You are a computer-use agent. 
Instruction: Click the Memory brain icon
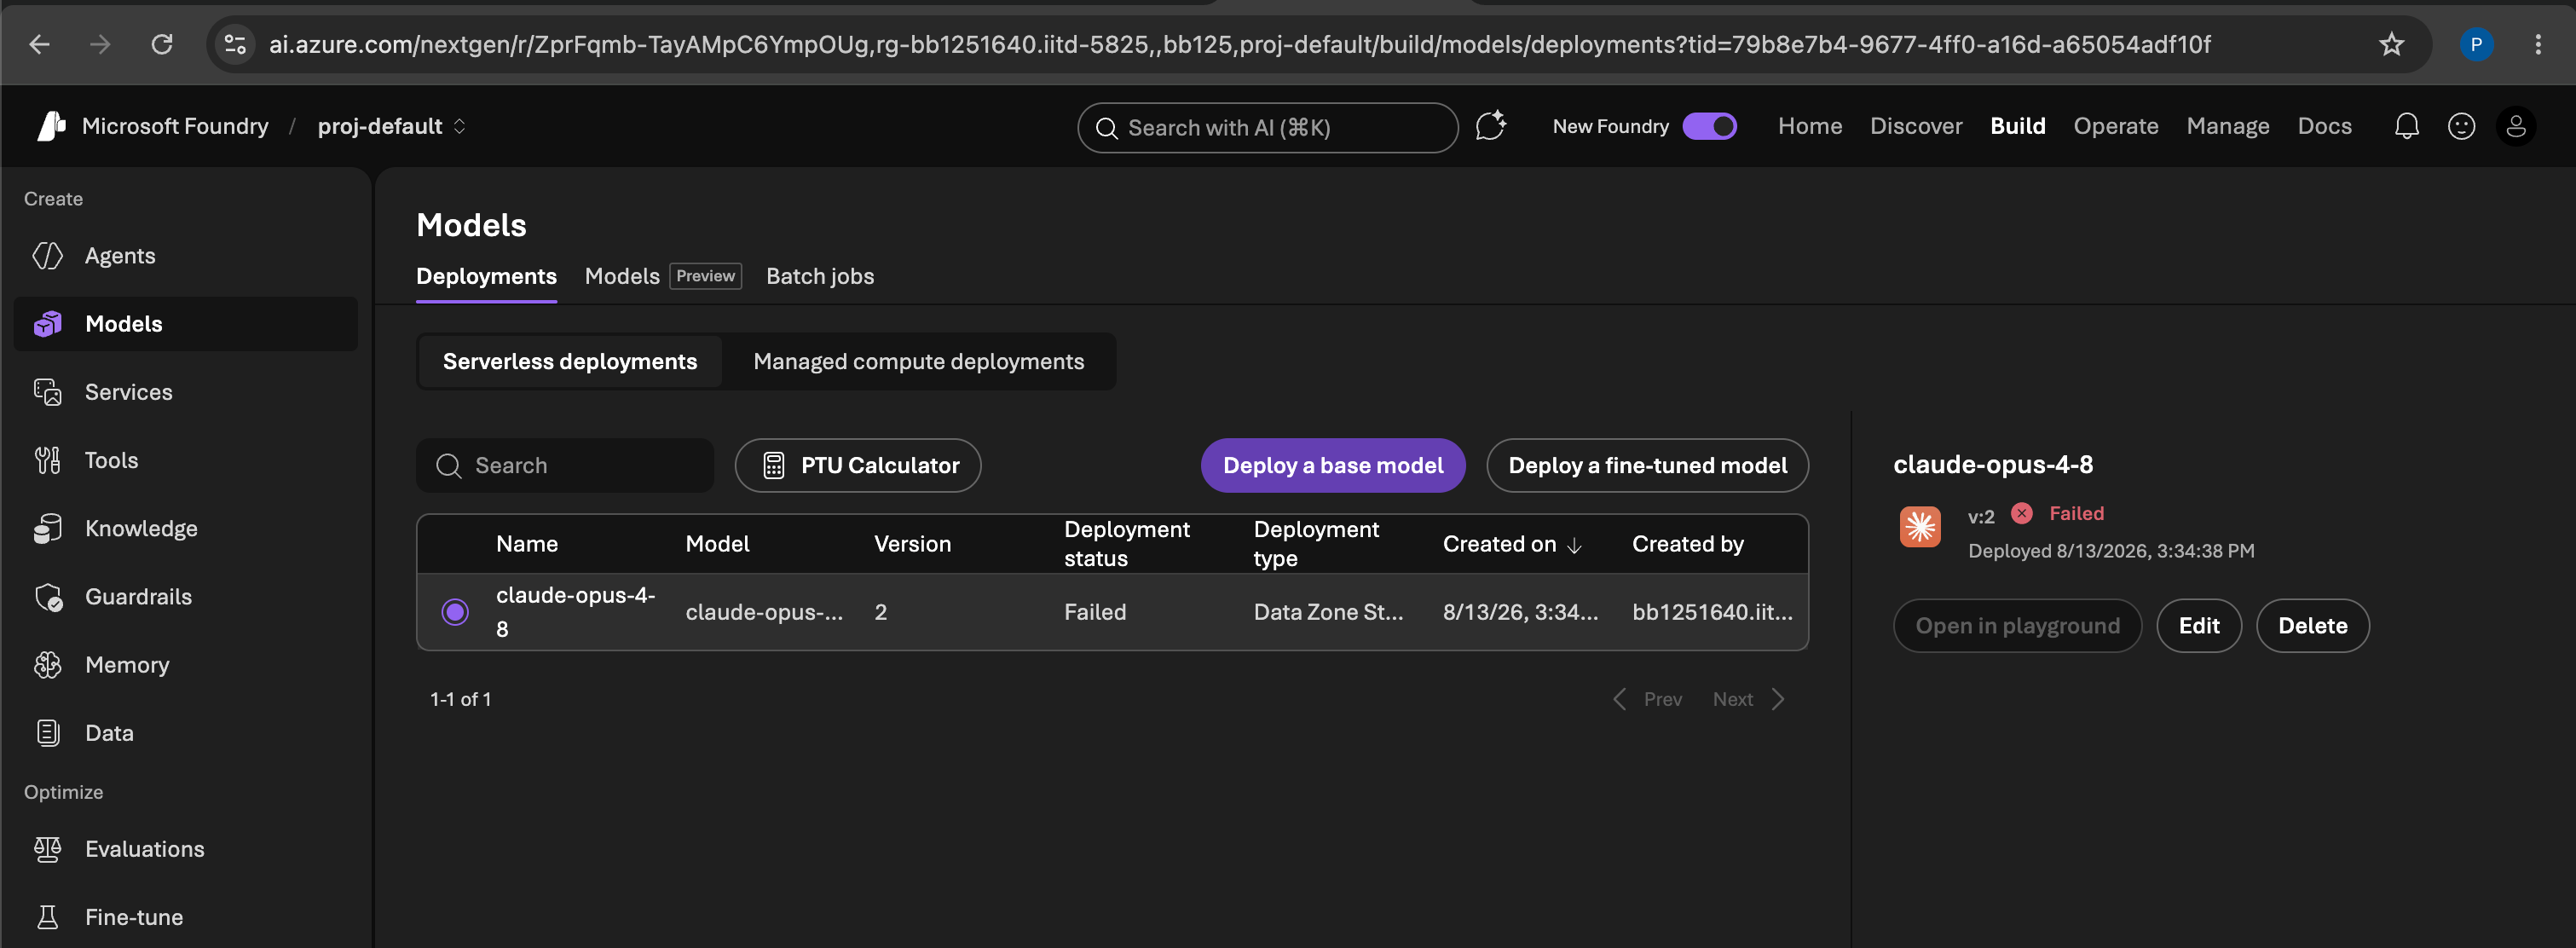[47, 665]
